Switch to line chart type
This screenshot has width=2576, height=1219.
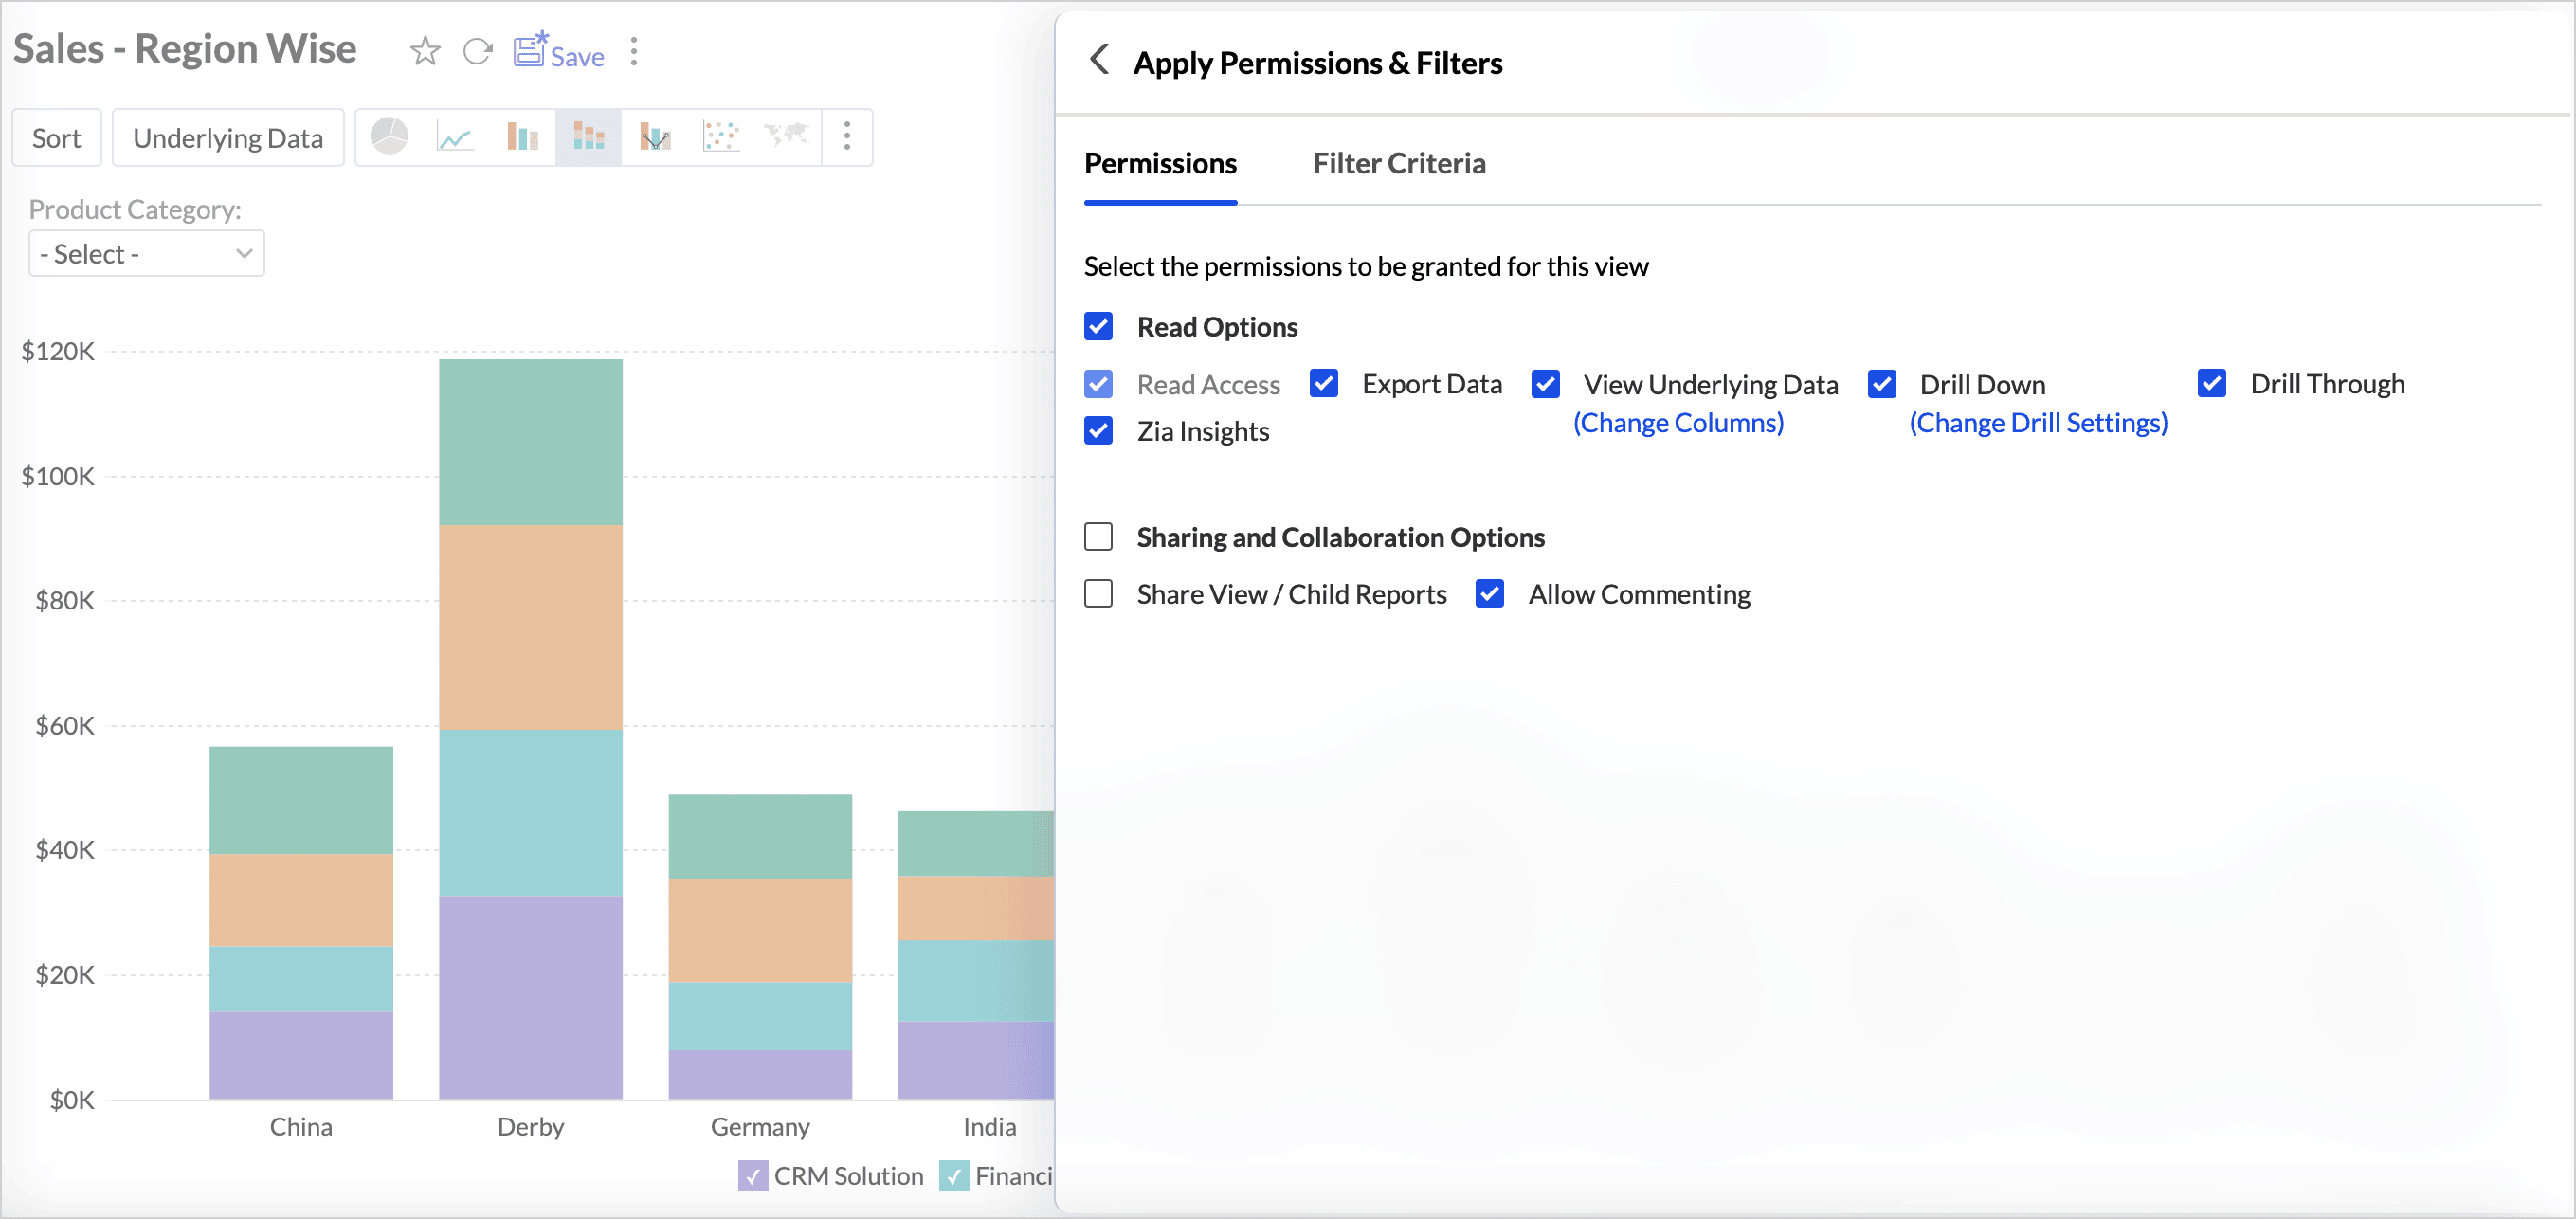(x=455, y=137)
